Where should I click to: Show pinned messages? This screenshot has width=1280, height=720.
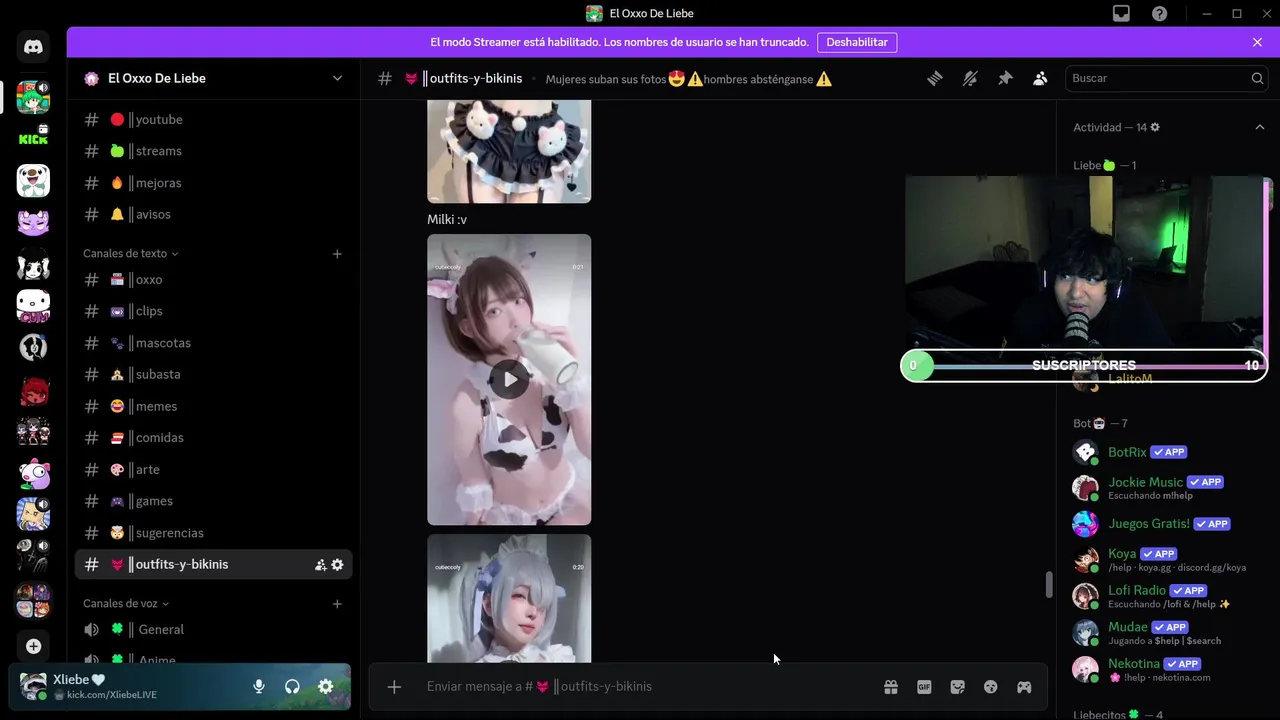[x=1005, y=78]
